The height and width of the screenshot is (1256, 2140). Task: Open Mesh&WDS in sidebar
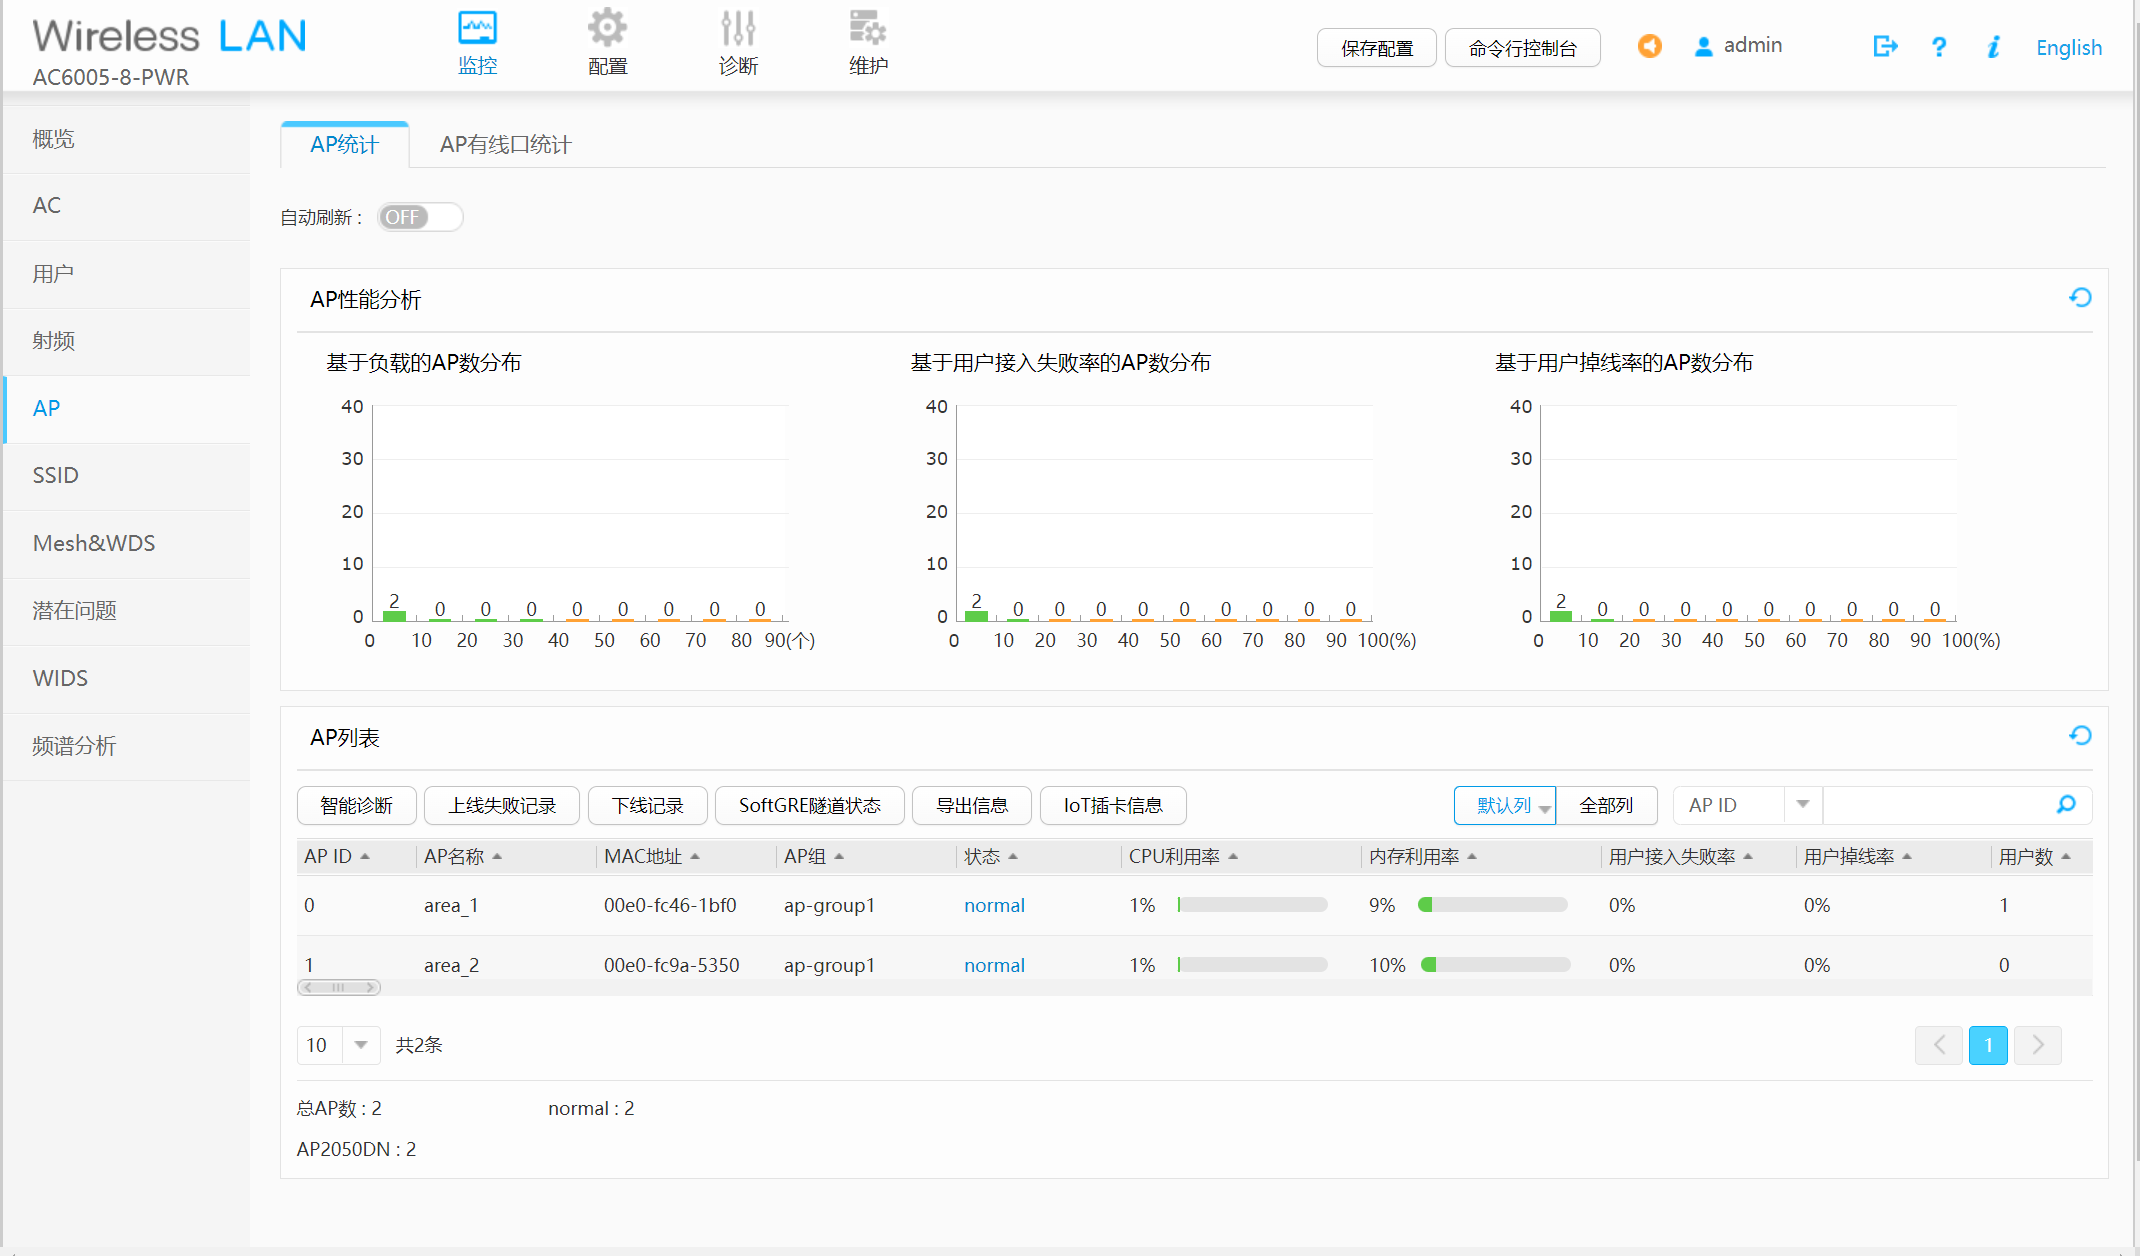(x=127, y=544)
